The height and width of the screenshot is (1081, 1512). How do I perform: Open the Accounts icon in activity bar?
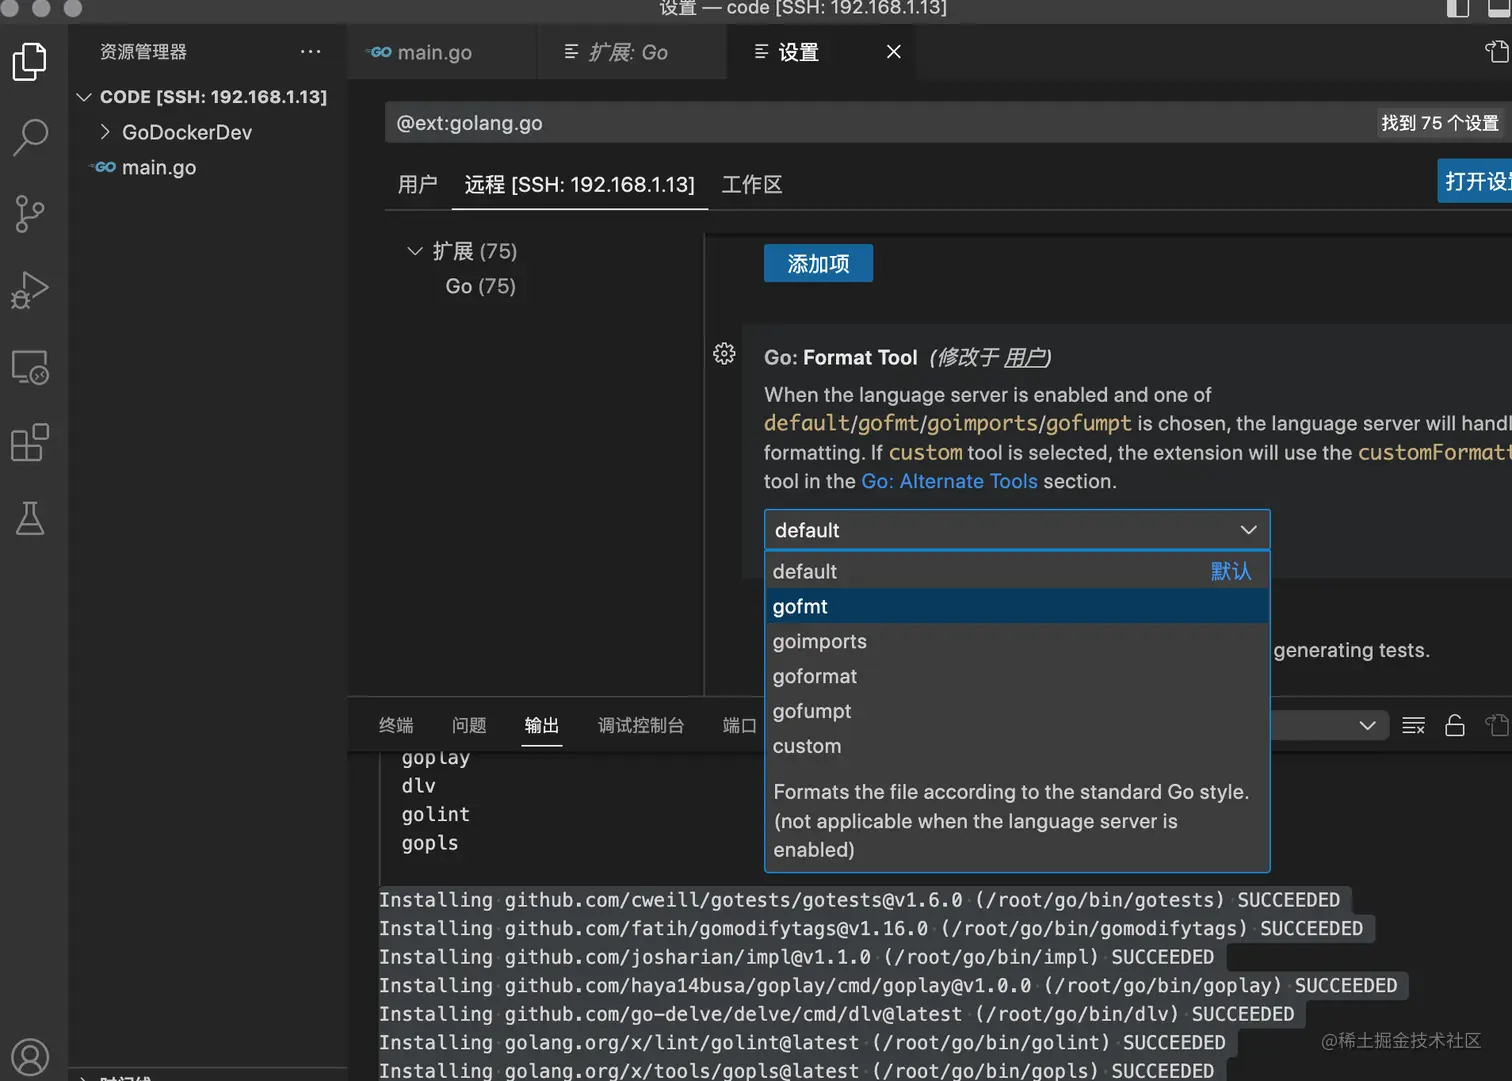tap(30, 1057)
